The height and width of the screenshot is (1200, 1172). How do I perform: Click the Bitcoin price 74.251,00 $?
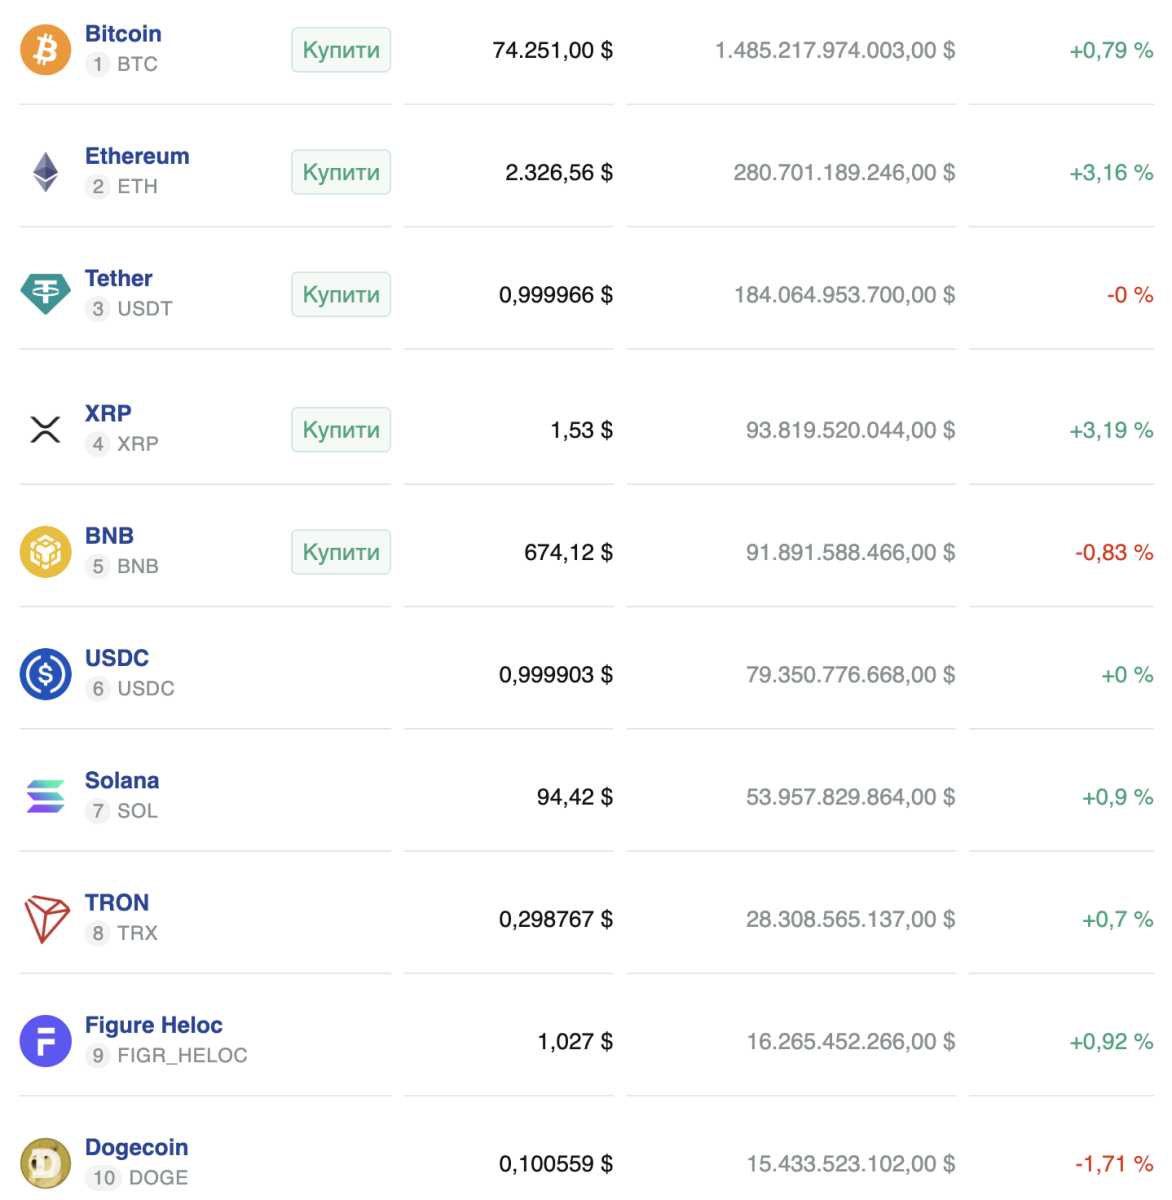[553, 50]
